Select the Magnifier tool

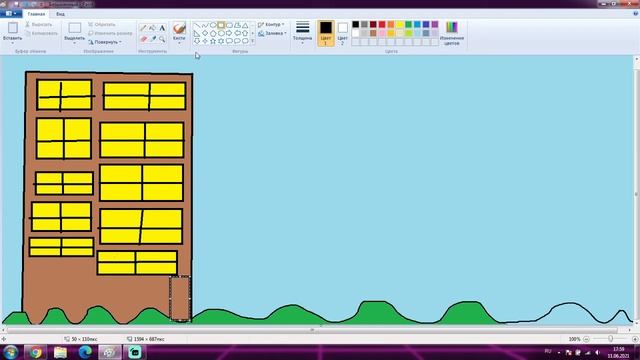click(x=162, y=39)
